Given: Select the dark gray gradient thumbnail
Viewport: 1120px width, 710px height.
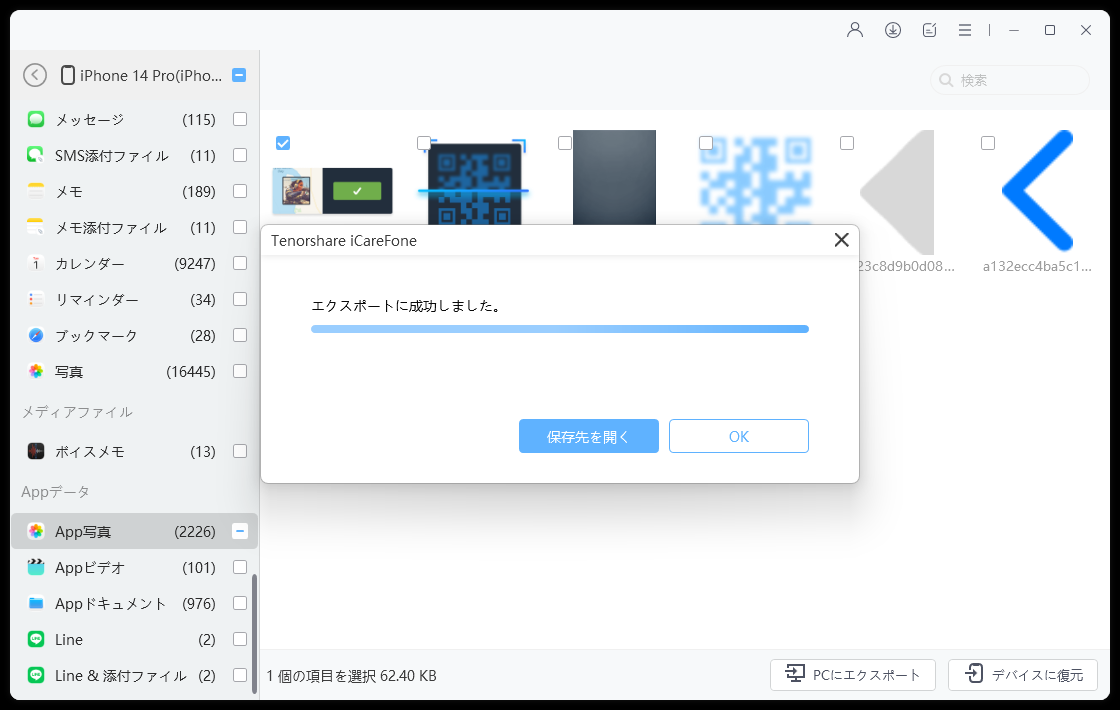Looking at the screenshot, I should pos(614,177).
